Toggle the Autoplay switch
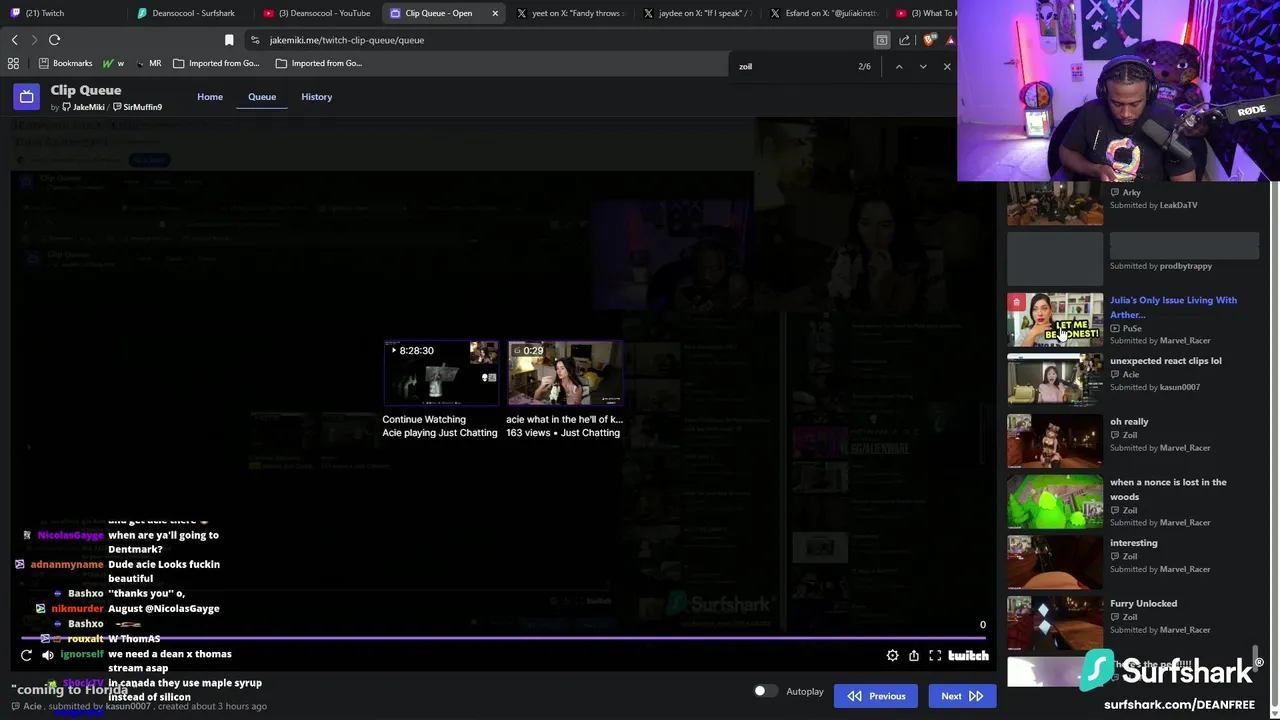The width and height of the screenshot is (1280, 720). (x=765, y=691)
